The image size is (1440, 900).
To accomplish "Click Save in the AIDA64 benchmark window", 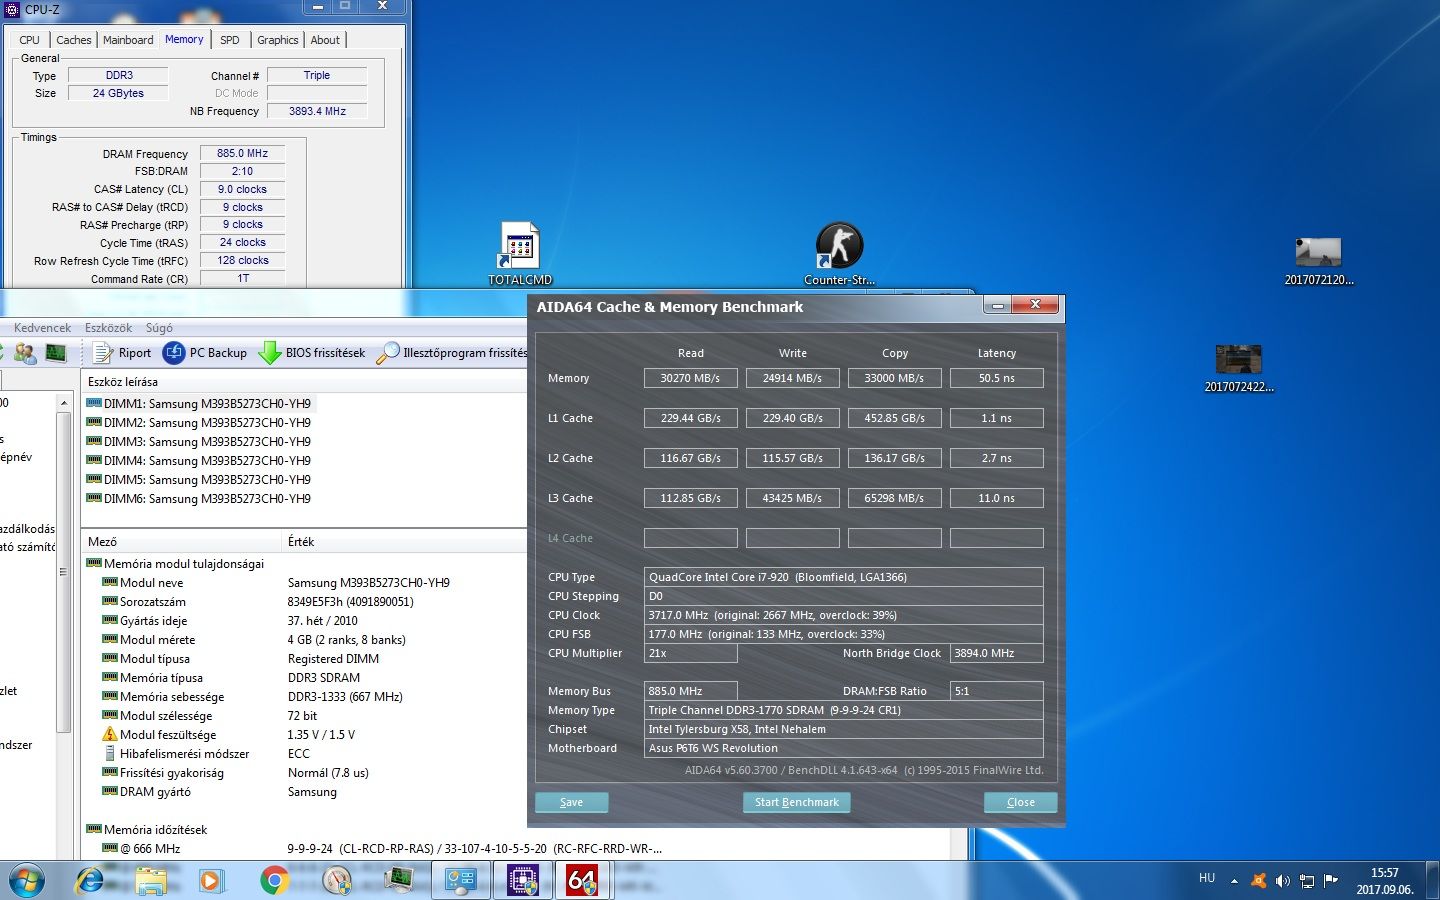I will pos(571,802).
